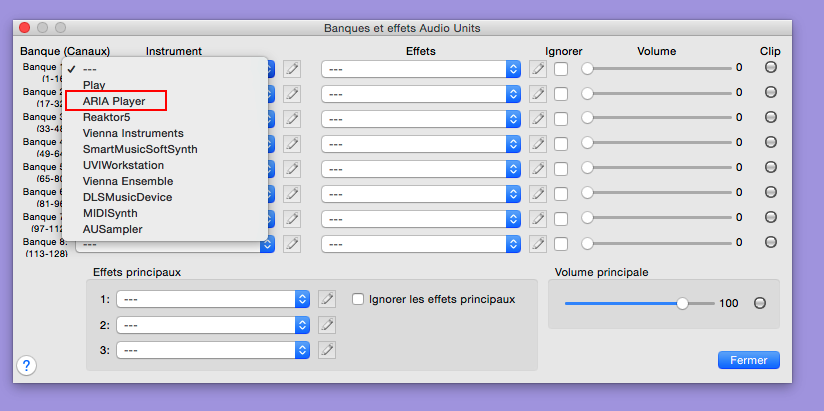
Task: Click clip indicator next to Volume principale slider
Action: (x=760, y=303)
